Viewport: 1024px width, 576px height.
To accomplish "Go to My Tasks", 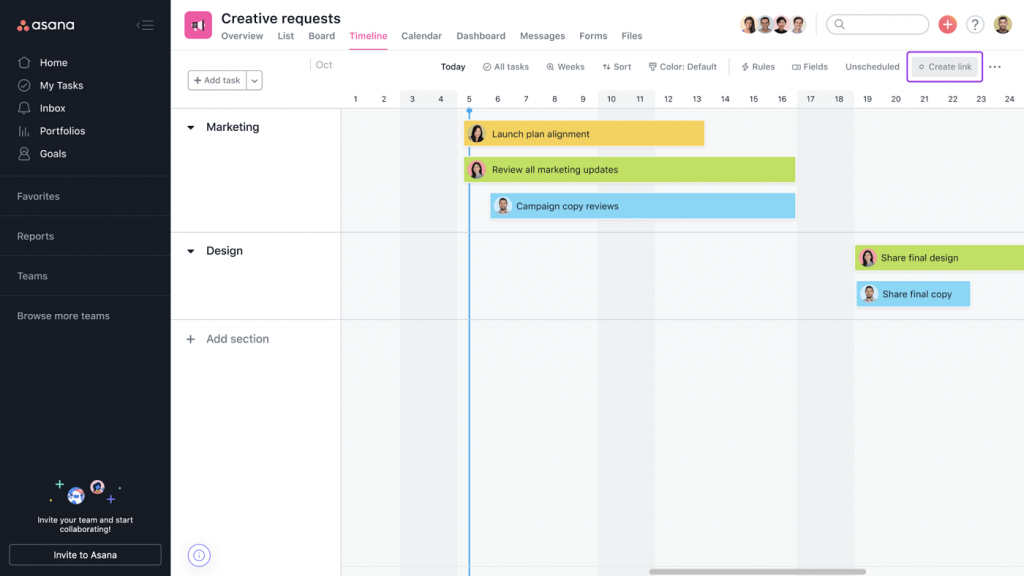I will (61, 86).
